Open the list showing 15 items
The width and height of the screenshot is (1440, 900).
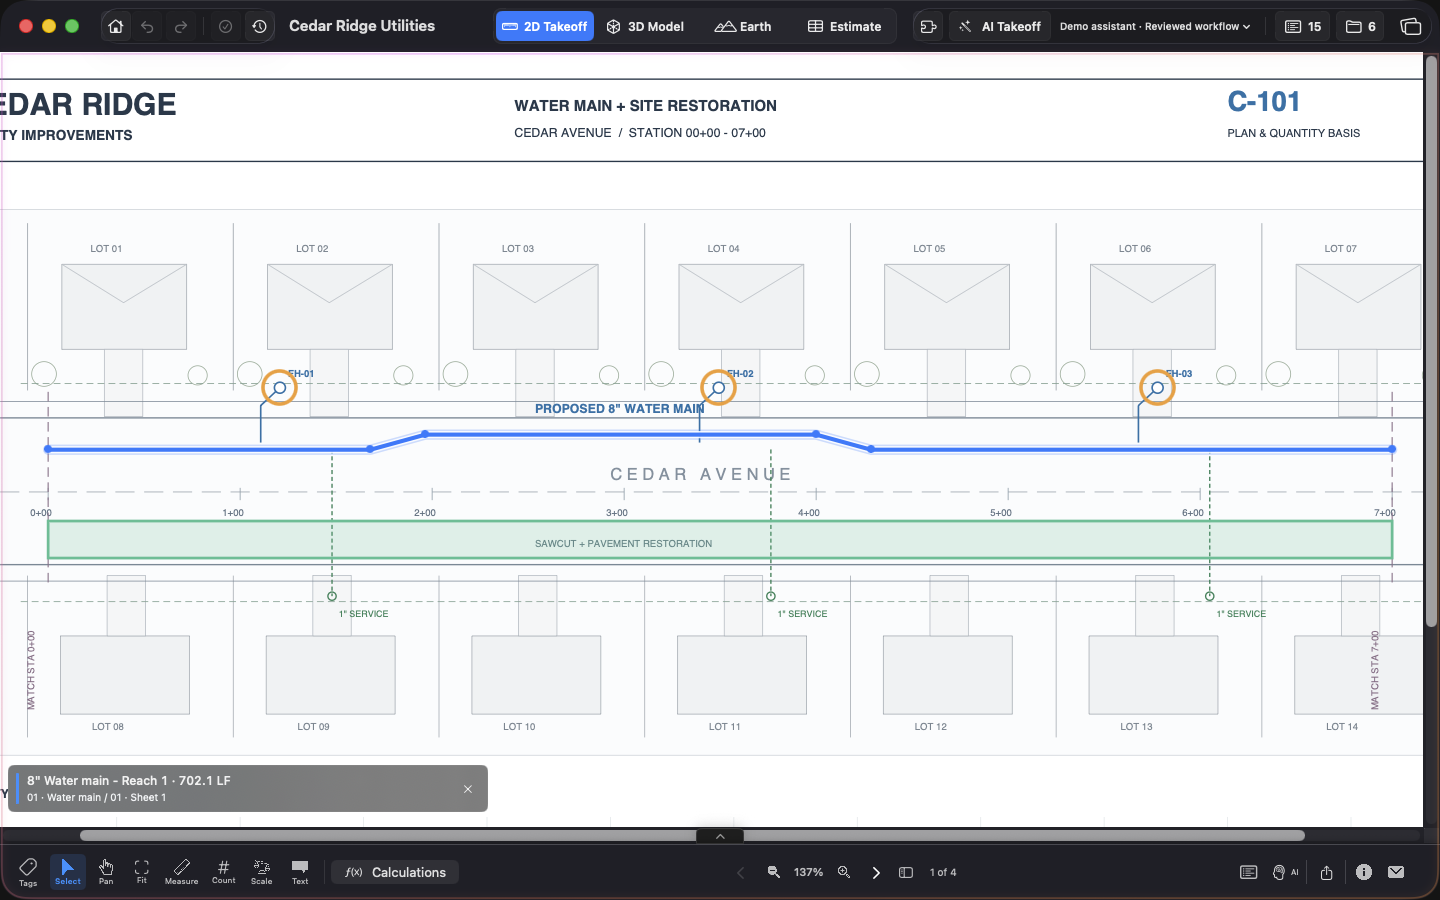pyautogui.click(x=1303, y=27)
